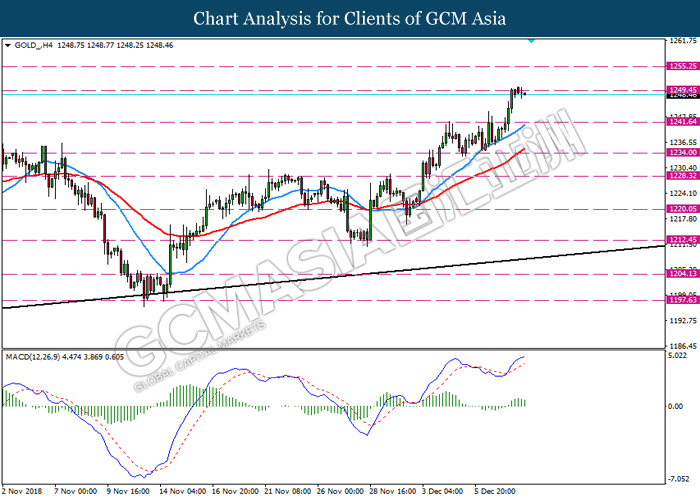Click the Chart Analysis for Clients header title
700x500 pixels.
(x=350, y=19)
